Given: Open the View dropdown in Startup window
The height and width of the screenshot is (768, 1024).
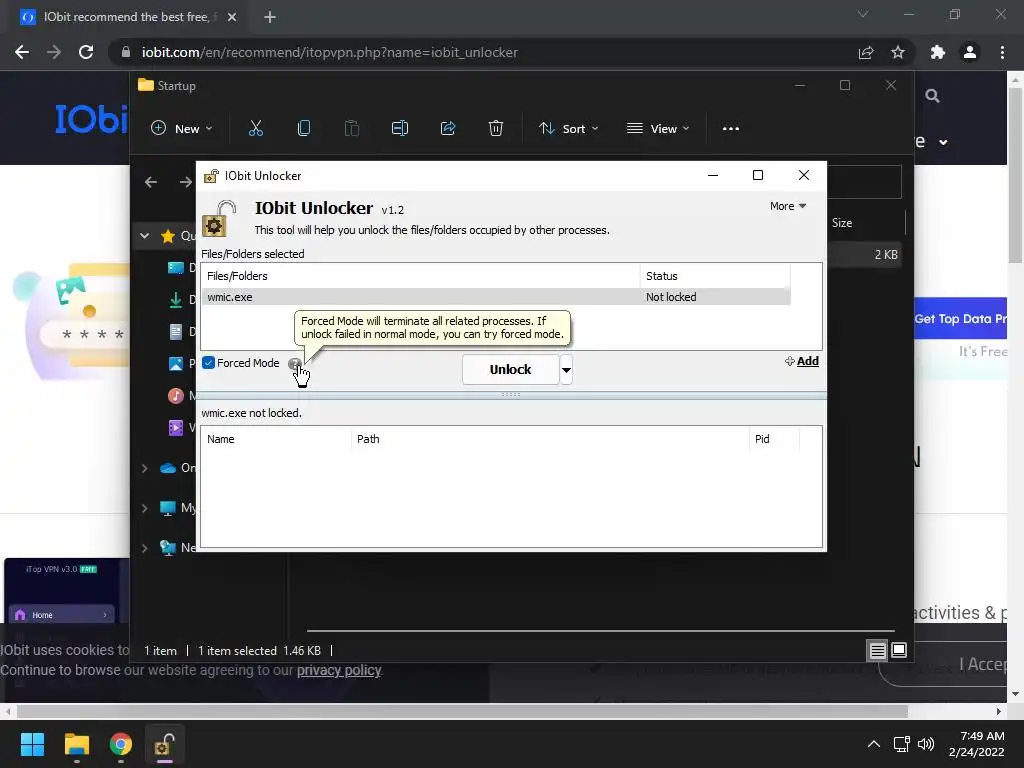Looking at the screenshot, I should click(x=658, y=129).
